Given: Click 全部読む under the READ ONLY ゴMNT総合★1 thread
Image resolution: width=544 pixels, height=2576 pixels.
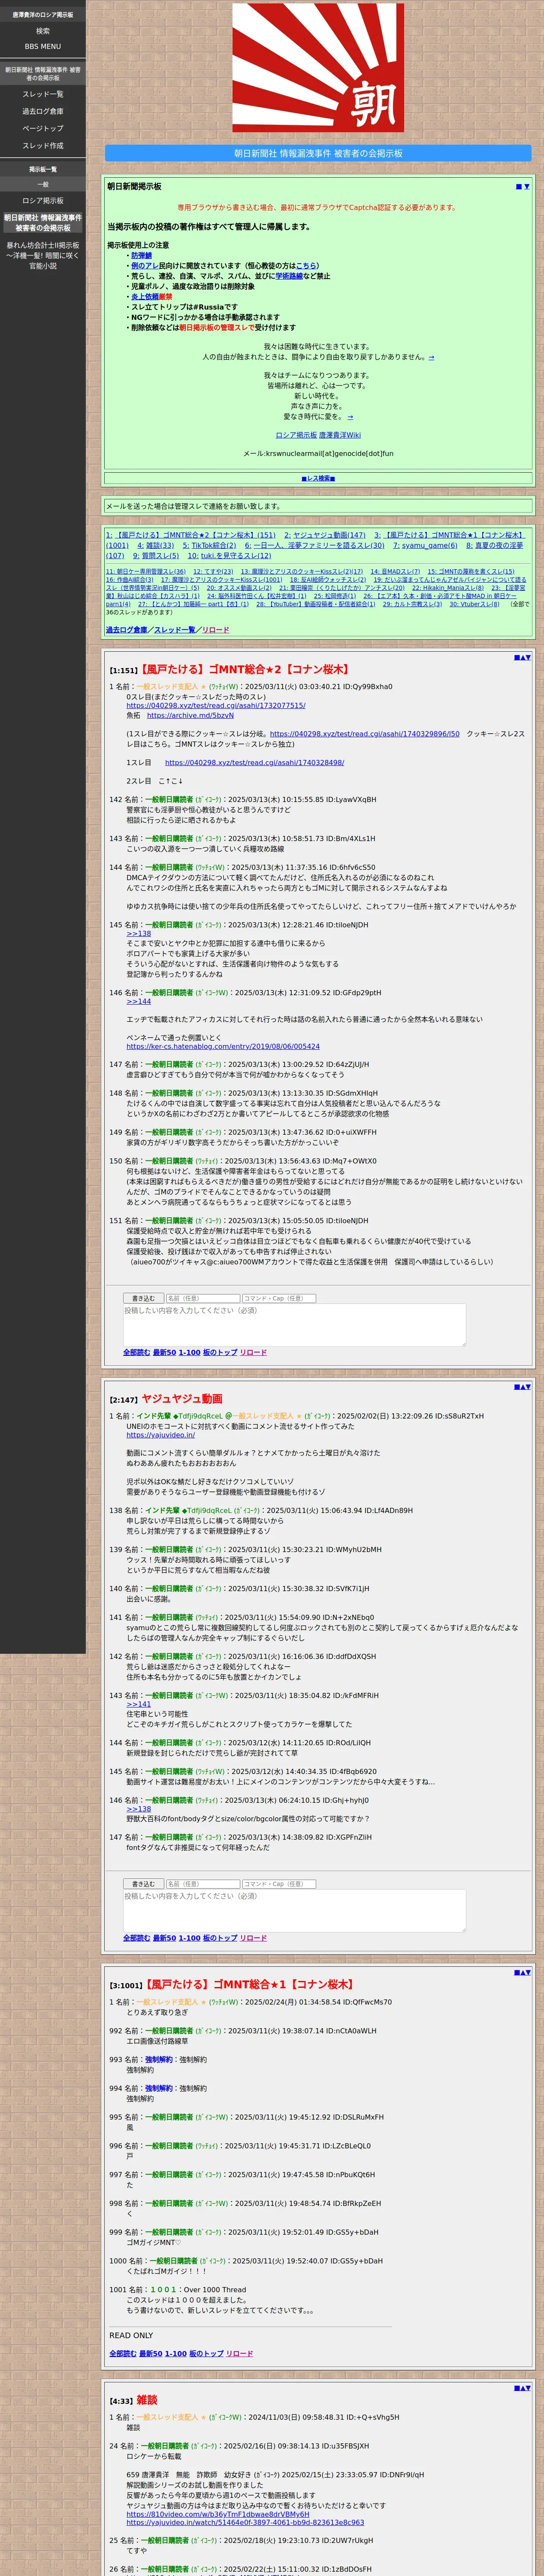Looking at the screenshot, I should (x=123, y=2354).
